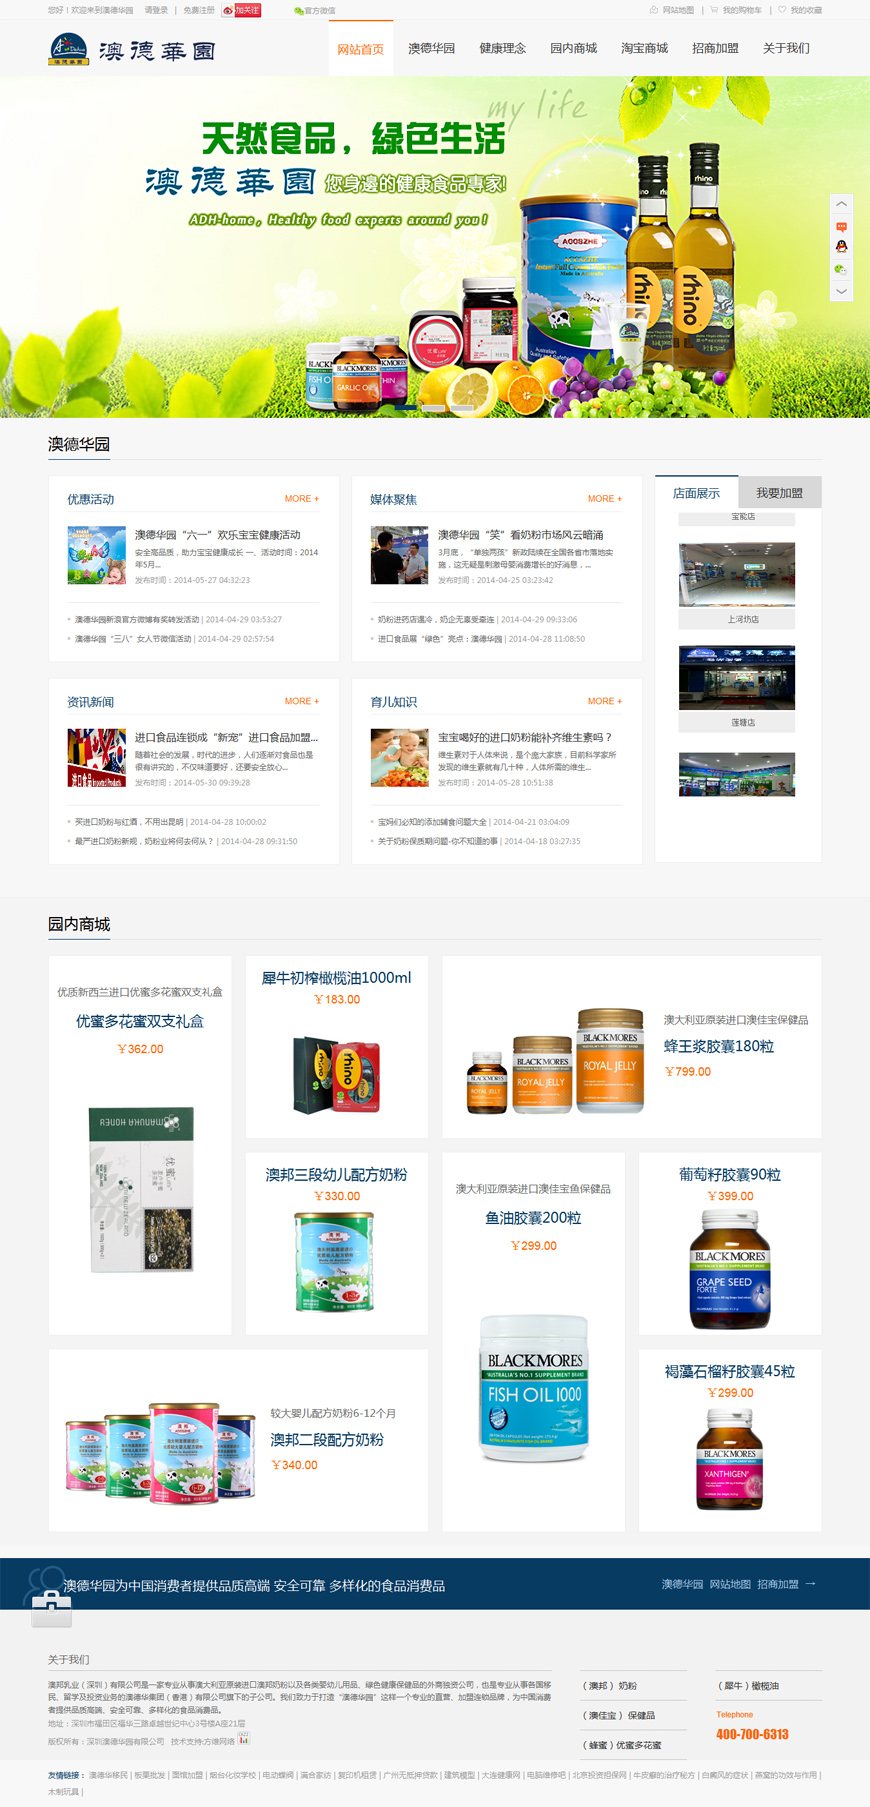Viewport: 870px width, 1807px height.
Task: Click the down chevron in floating sidebar
Action: (x=841, y=291)
